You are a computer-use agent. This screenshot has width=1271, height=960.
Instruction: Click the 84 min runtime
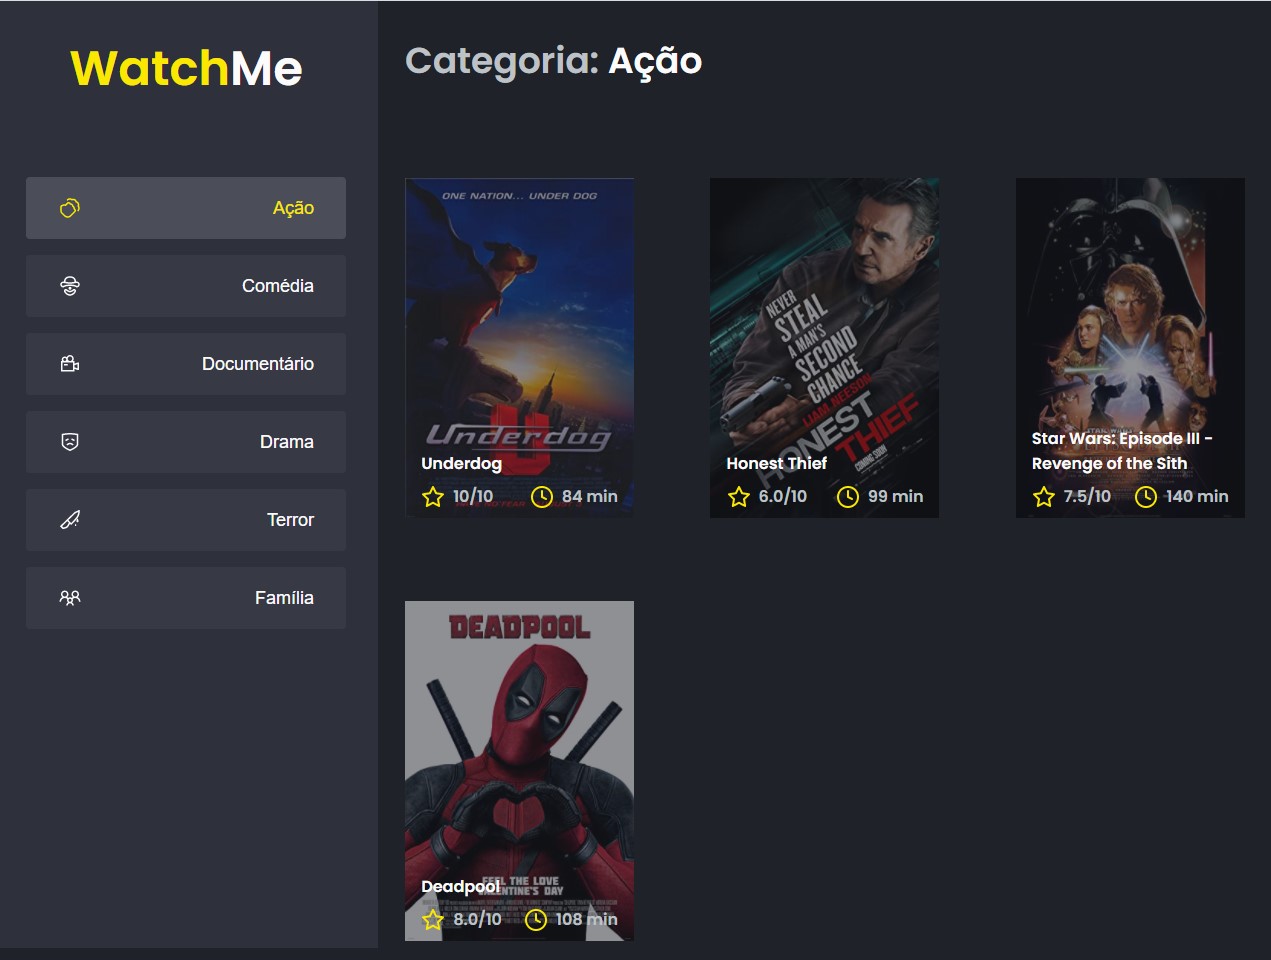click(590, 497)
